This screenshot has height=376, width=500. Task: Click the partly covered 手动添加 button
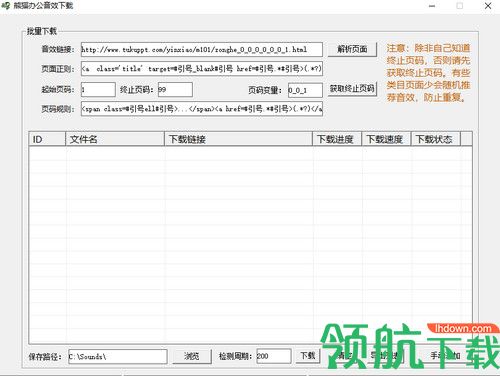click(x=446, y=356)
